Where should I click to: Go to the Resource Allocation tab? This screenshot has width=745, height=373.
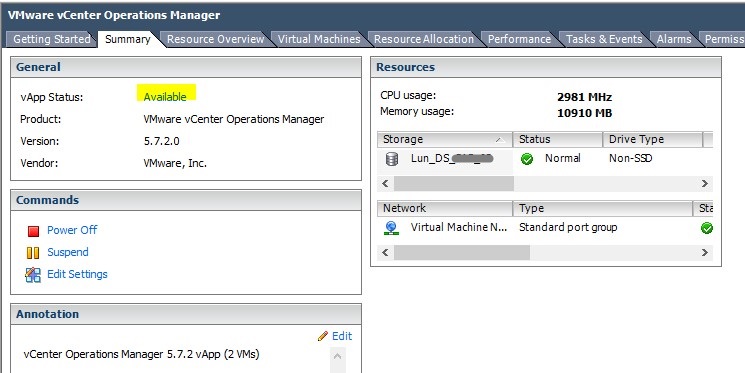pyautogui.click(x=423, y=39)
